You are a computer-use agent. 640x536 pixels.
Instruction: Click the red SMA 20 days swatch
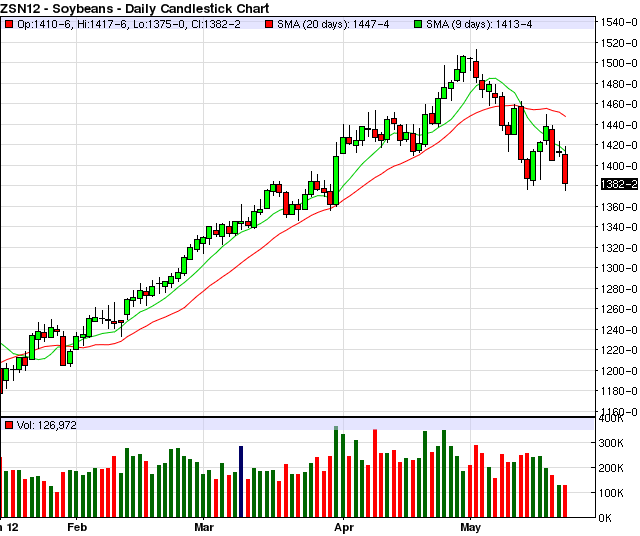click(269, 24)
